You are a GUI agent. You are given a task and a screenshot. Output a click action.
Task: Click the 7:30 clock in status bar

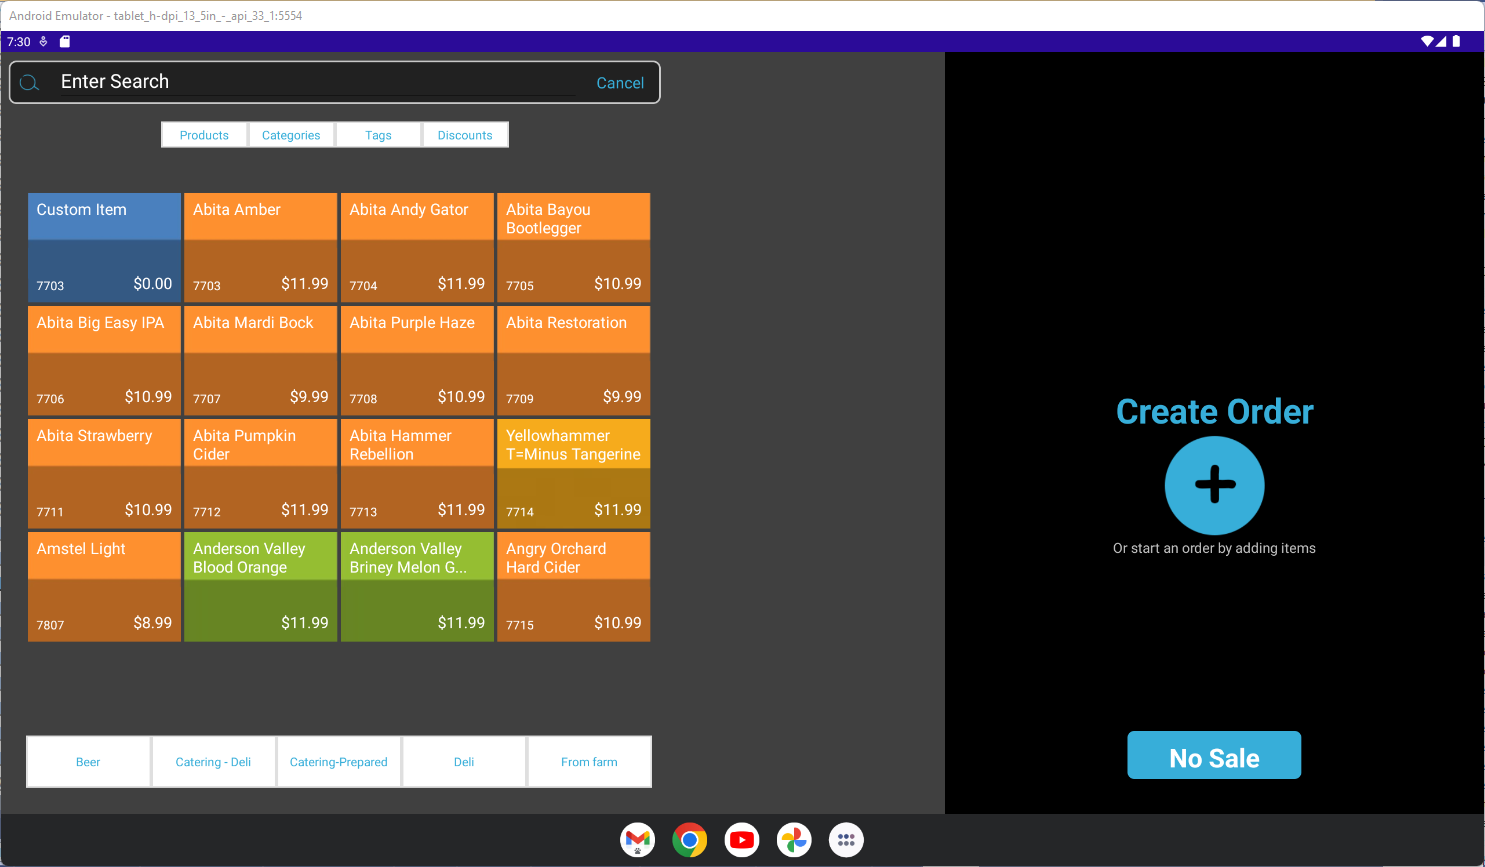19,42
